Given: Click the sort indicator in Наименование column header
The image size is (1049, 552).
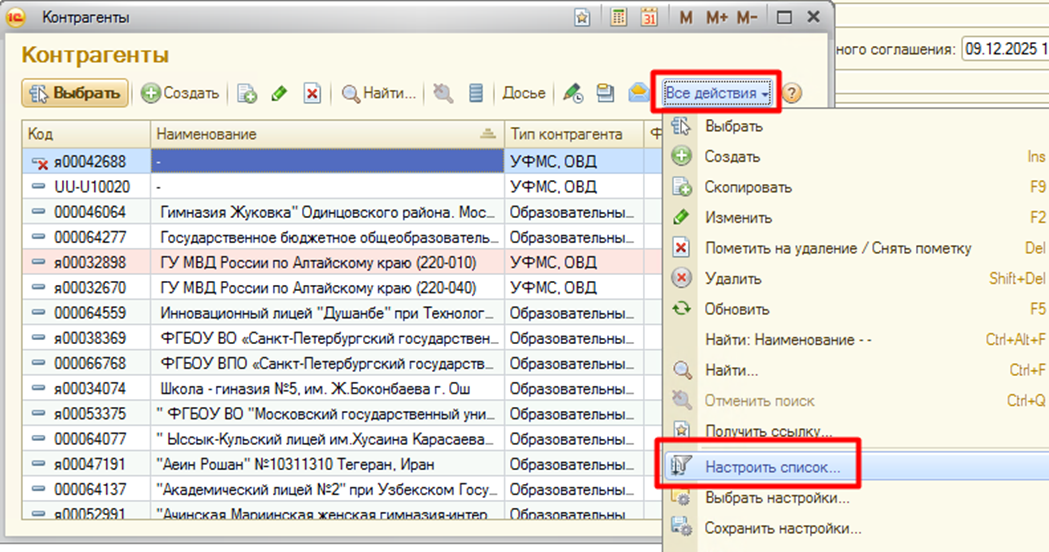Looking at the screenshot, I should point(488,134).
